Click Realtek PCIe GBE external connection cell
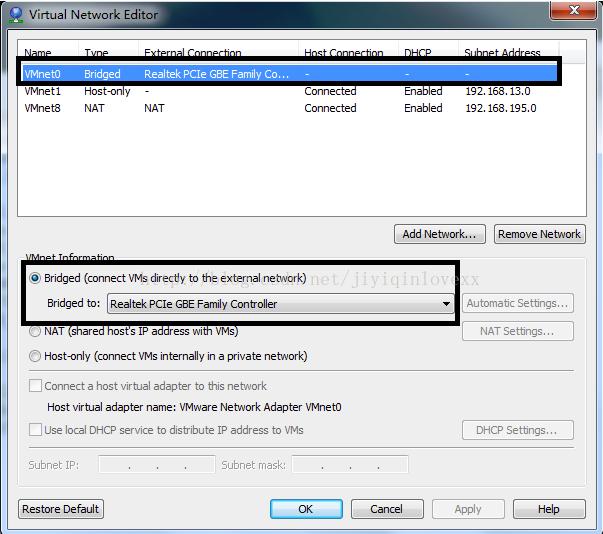This screenshot has width=603, height=534. pyautogui.click(x=217, y=74)
